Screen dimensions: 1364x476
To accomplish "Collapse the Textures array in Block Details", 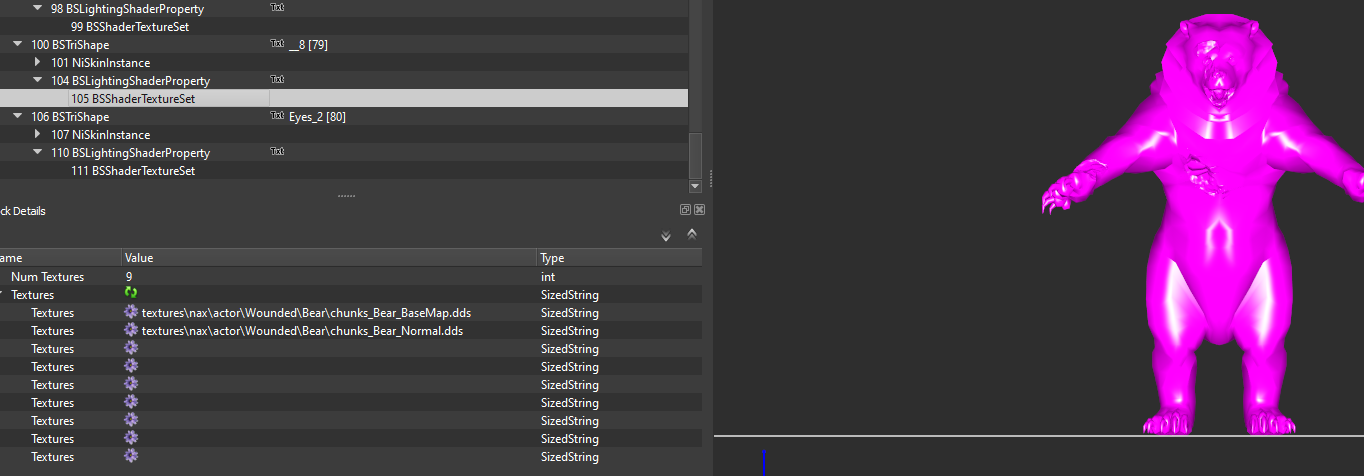I will click(x=3, y=295).
